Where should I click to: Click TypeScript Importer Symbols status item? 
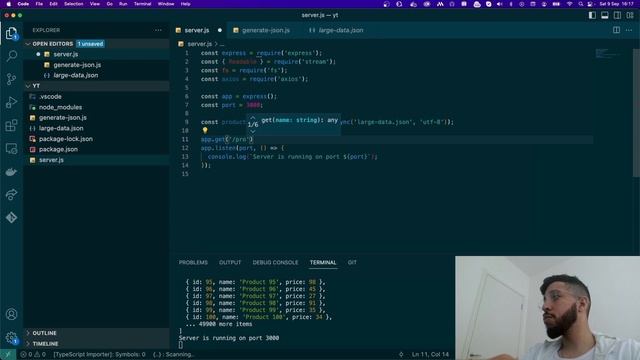[99, 354]
